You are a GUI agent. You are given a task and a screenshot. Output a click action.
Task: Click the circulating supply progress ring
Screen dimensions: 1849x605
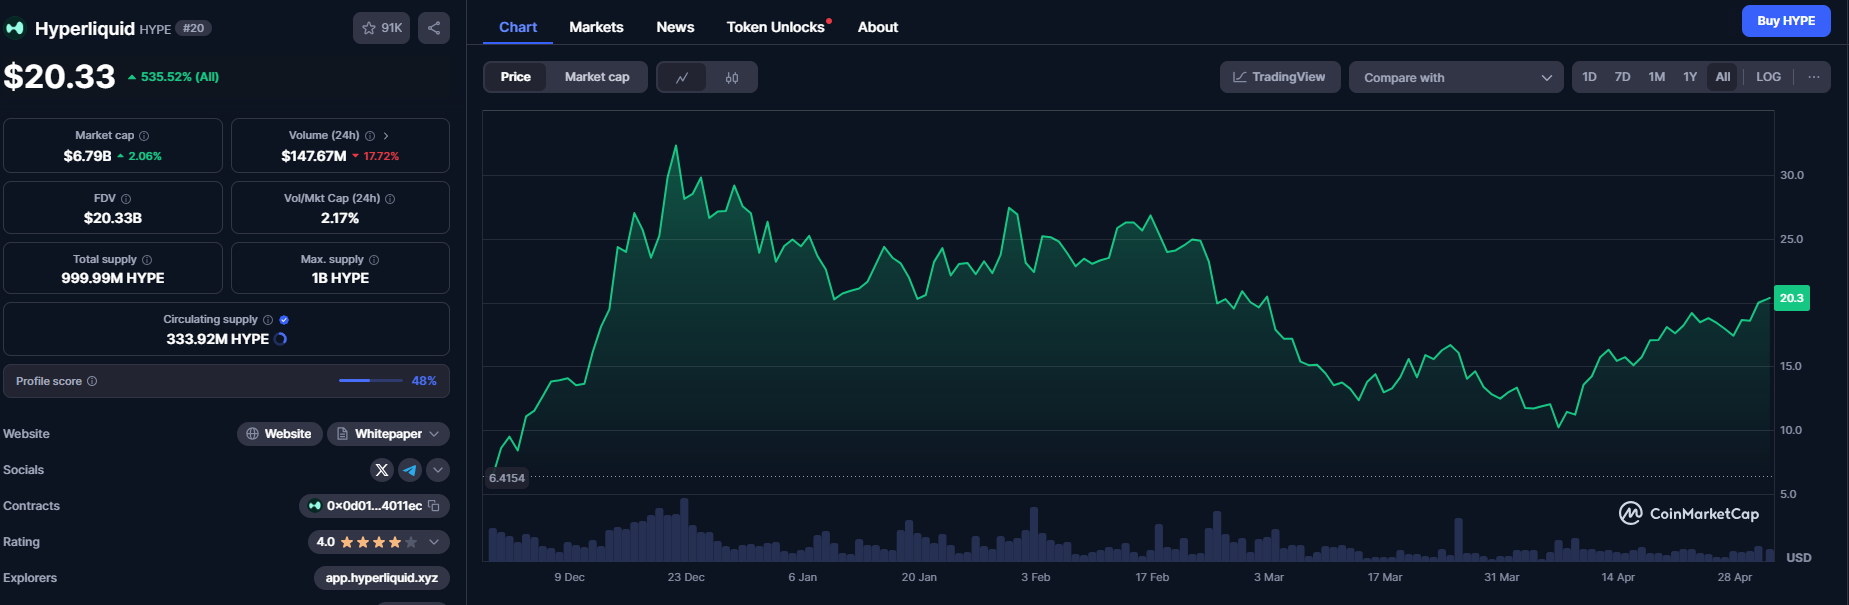281,339
